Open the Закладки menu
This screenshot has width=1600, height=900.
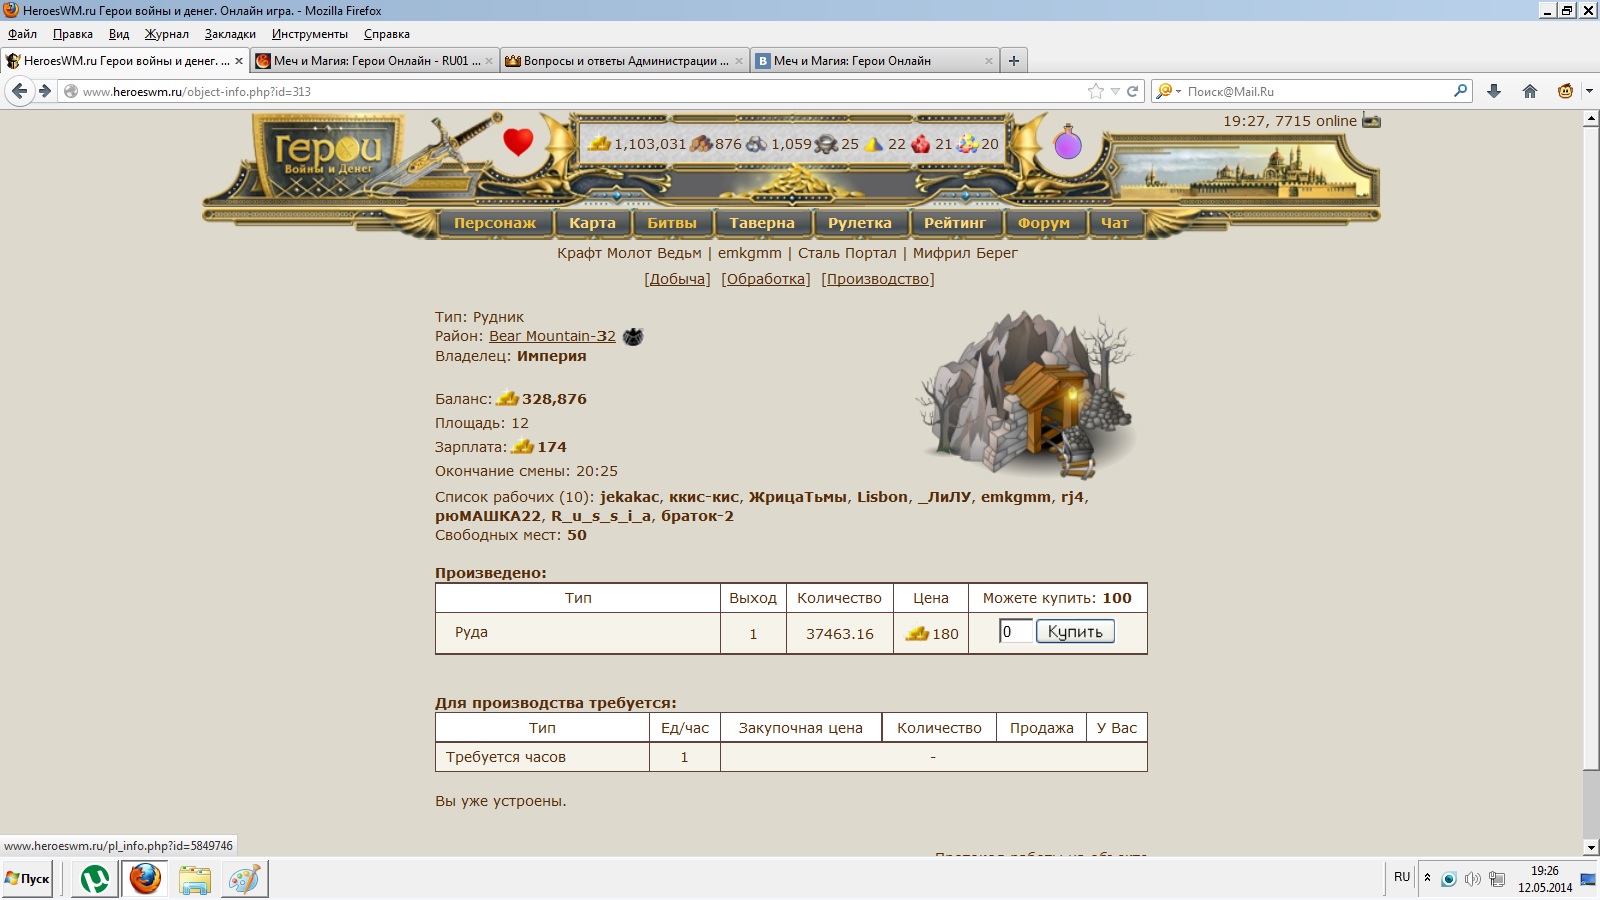pyautogui.click(x=230, y=34)
